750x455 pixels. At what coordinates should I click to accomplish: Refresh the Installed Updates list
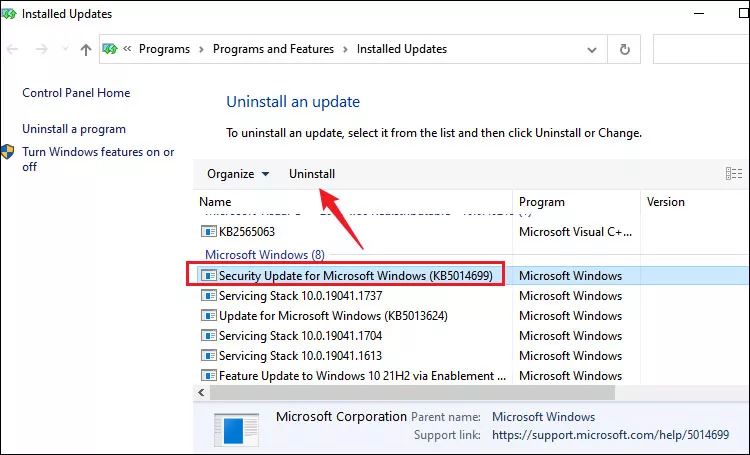(x=624, y=49)
